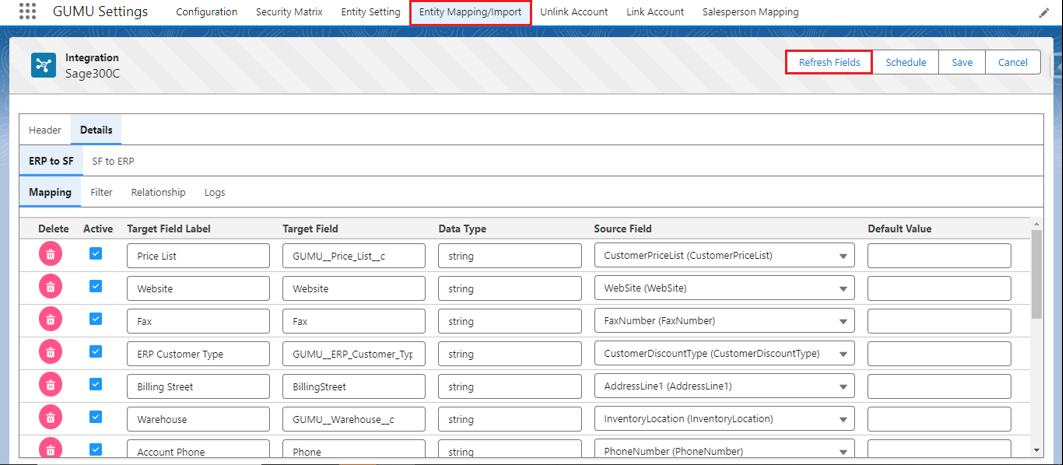Viewport: 1063px width, 465px height.
Task: Toggle Active checkbox for Warehouse row
Action: pos(96,417)
